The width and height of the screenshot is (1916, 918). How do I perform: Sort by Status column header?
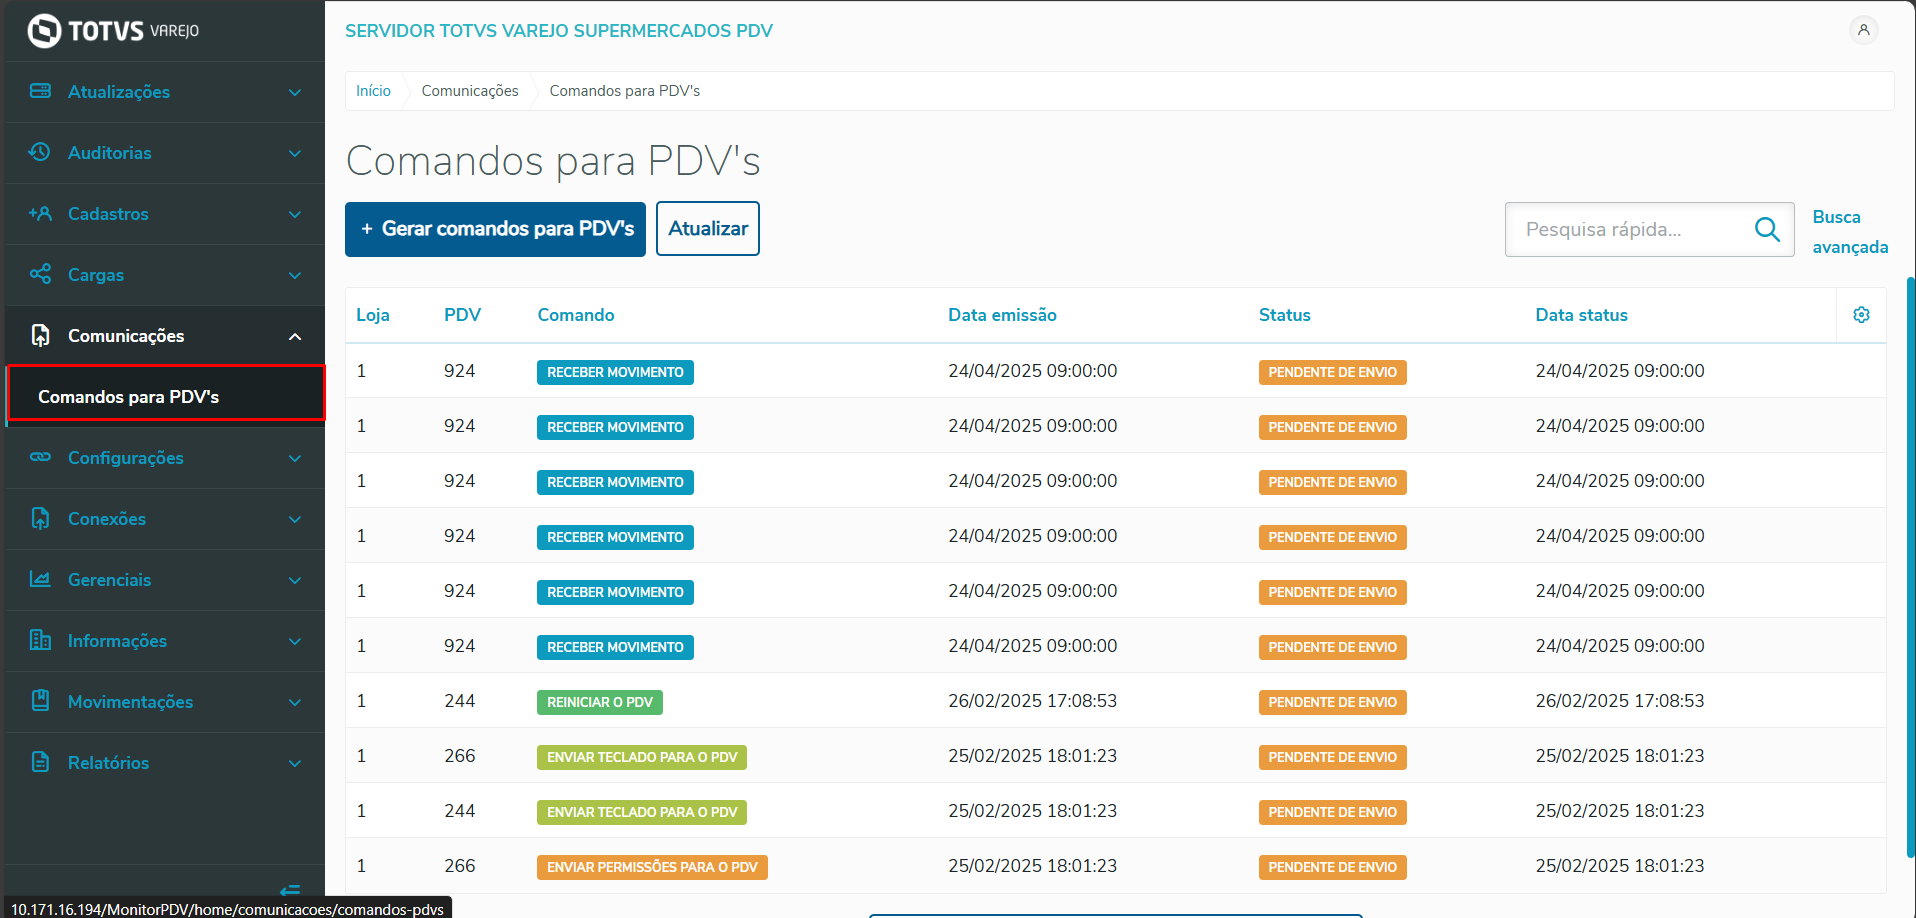click(1284, 315)
